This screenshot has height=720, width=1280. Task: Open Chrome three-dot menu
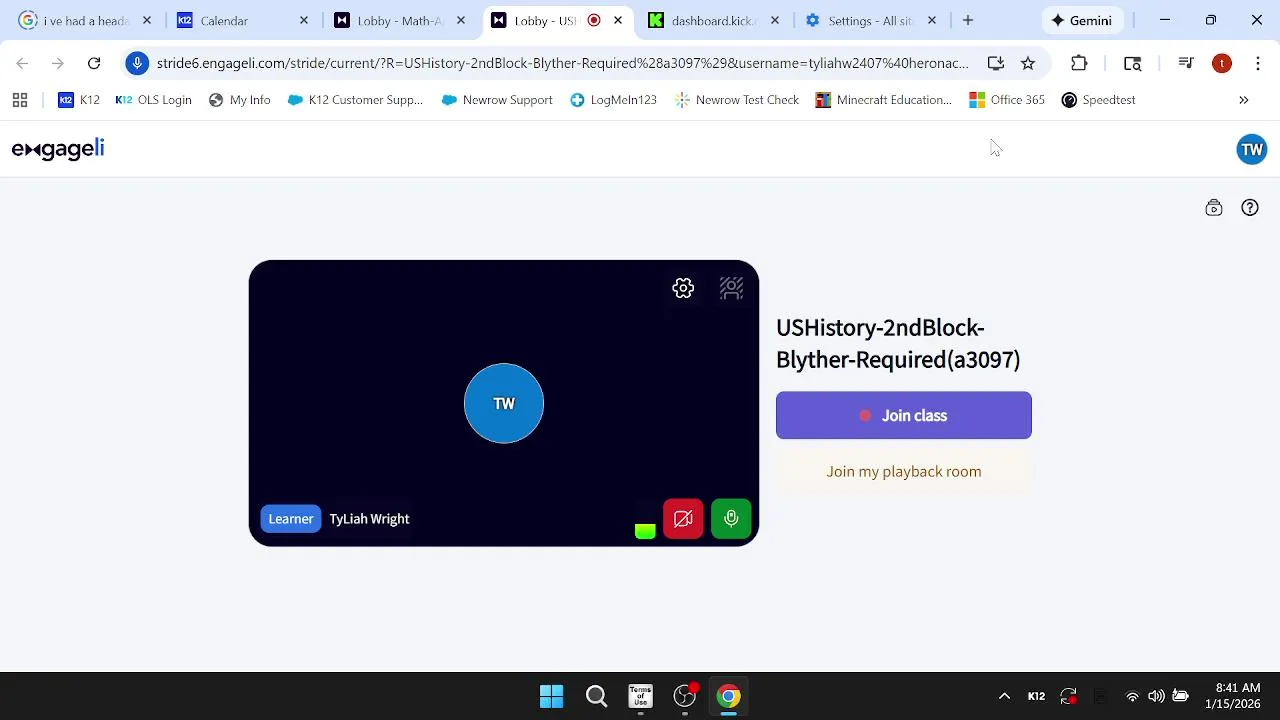(x=1258, y=63)
